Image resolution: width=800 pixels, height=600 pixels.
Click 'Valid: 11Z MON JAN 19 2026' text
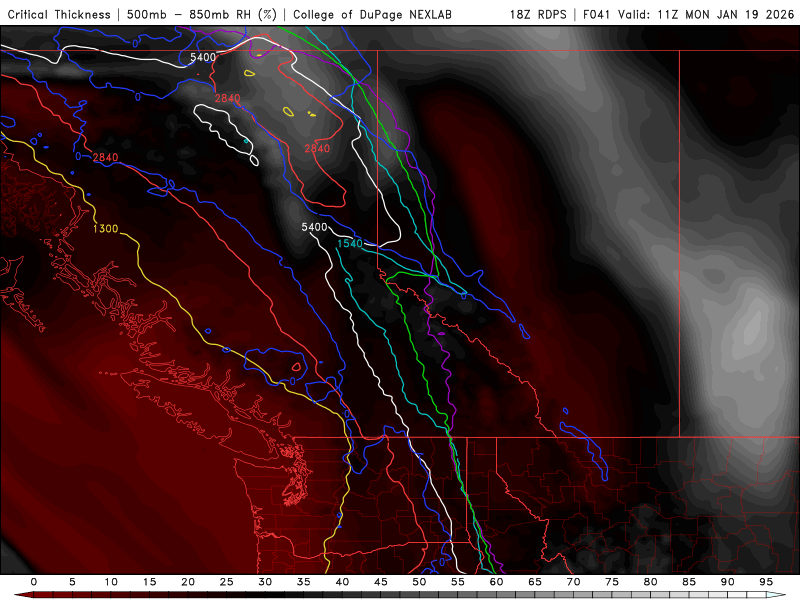pos(706,14)
